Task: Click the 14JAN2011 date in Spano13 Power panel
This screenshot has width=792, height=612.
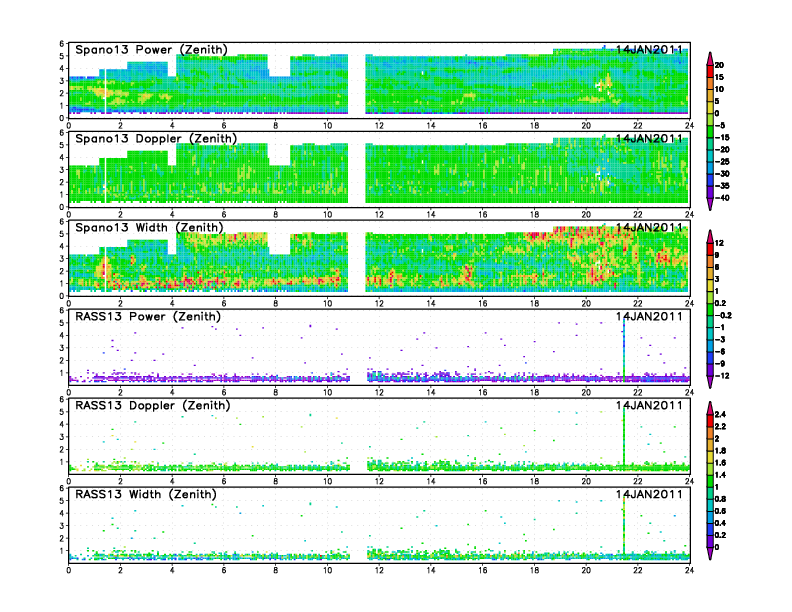Action: pos(649,49)
